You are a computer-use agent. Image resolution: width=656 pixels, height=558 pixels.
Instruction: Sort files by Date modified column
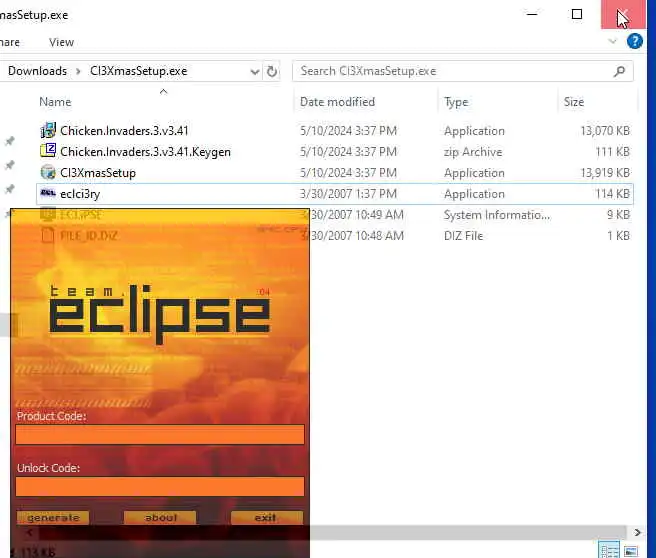pos(337,102)
